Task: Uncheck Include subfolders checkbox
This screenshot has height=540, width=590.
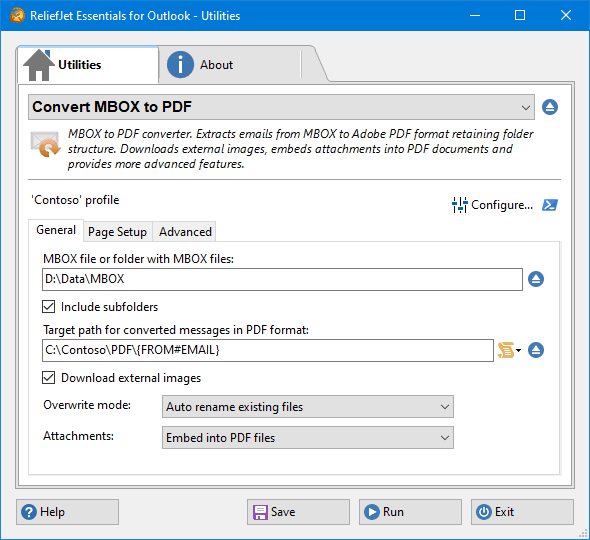Action: [x=49, y=307]
